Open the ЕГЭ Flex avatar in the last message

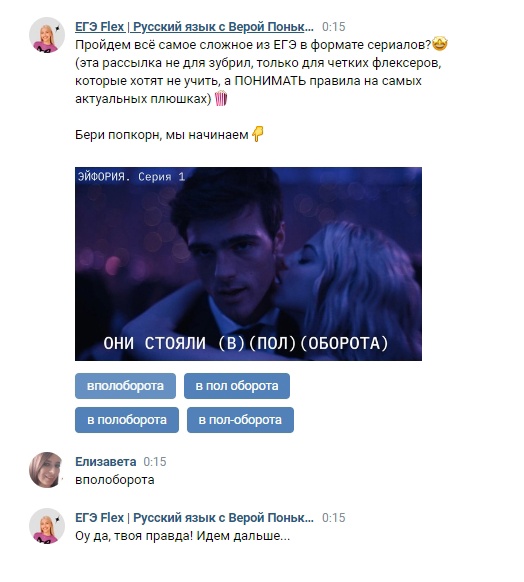(47, 526)
